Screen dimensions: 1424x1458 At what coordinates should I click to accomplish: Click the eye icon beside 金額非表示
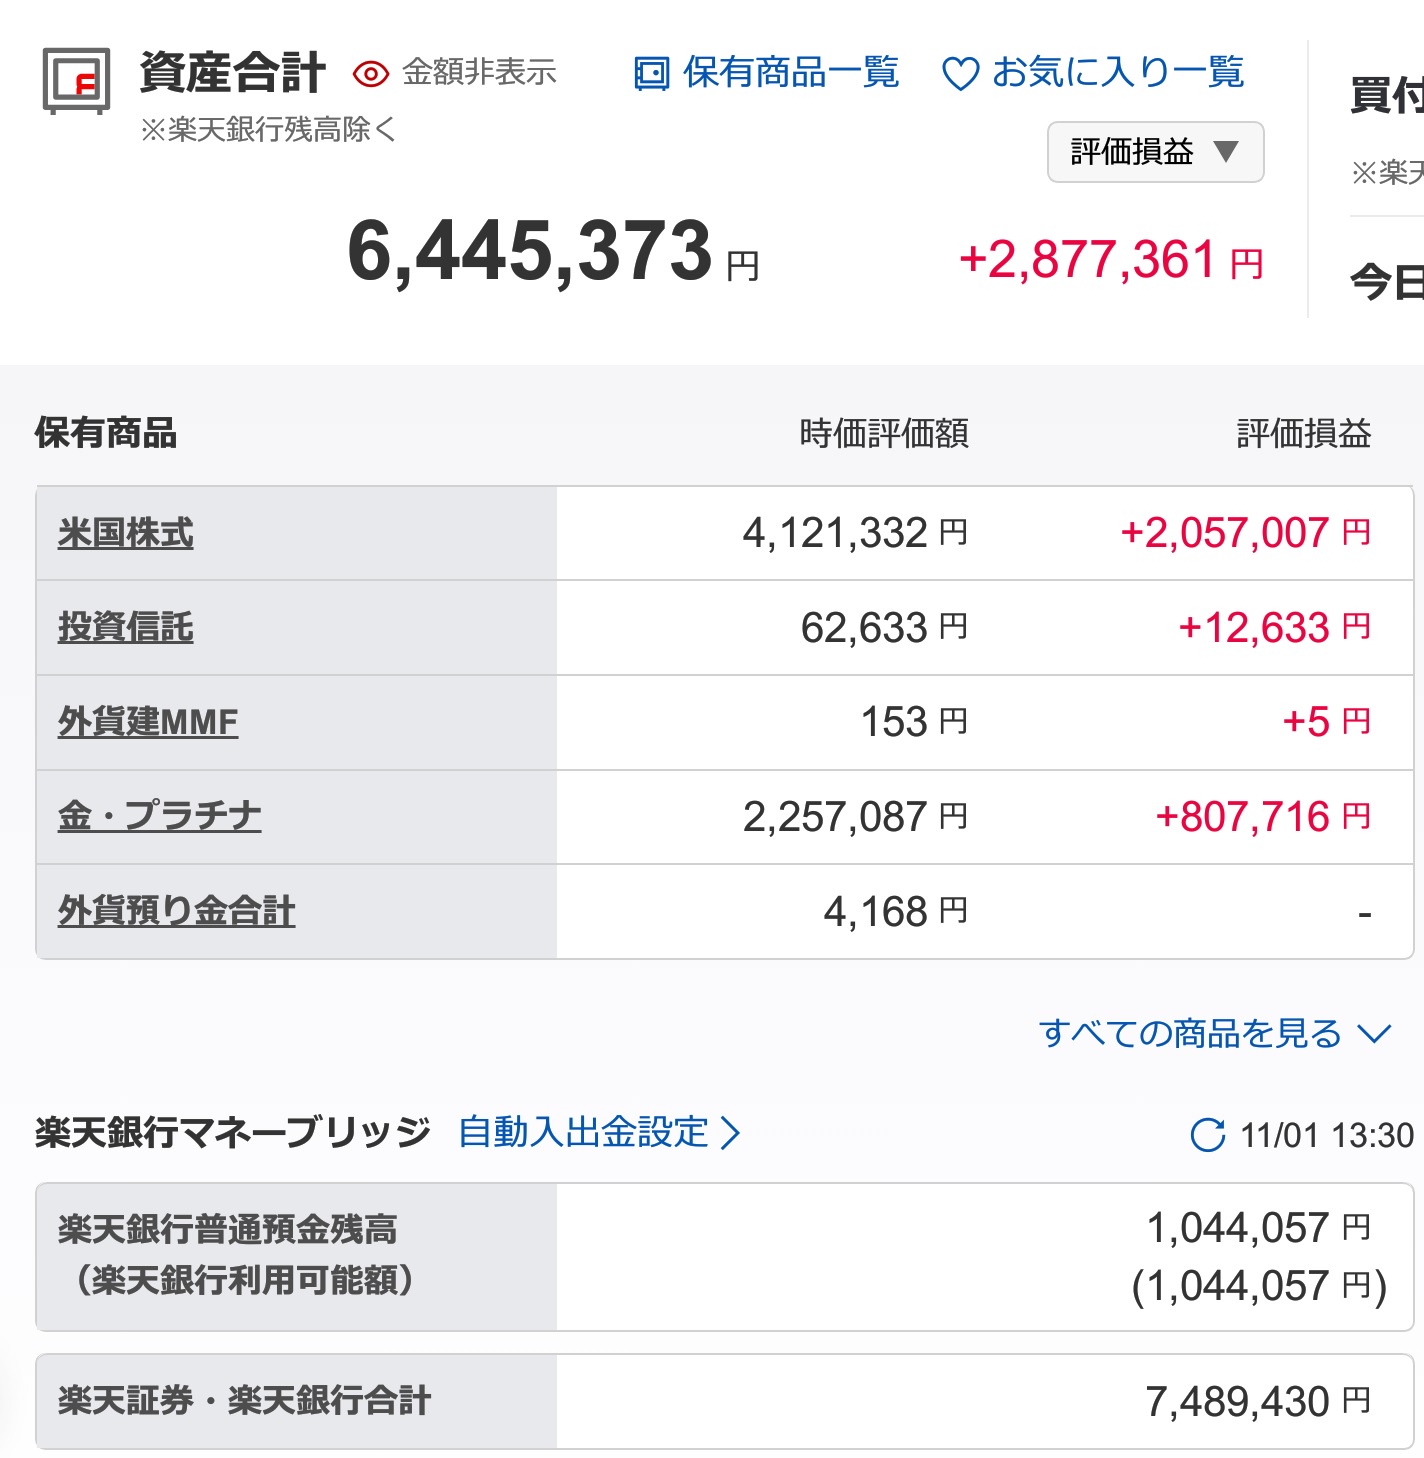[x=371, y=73]
